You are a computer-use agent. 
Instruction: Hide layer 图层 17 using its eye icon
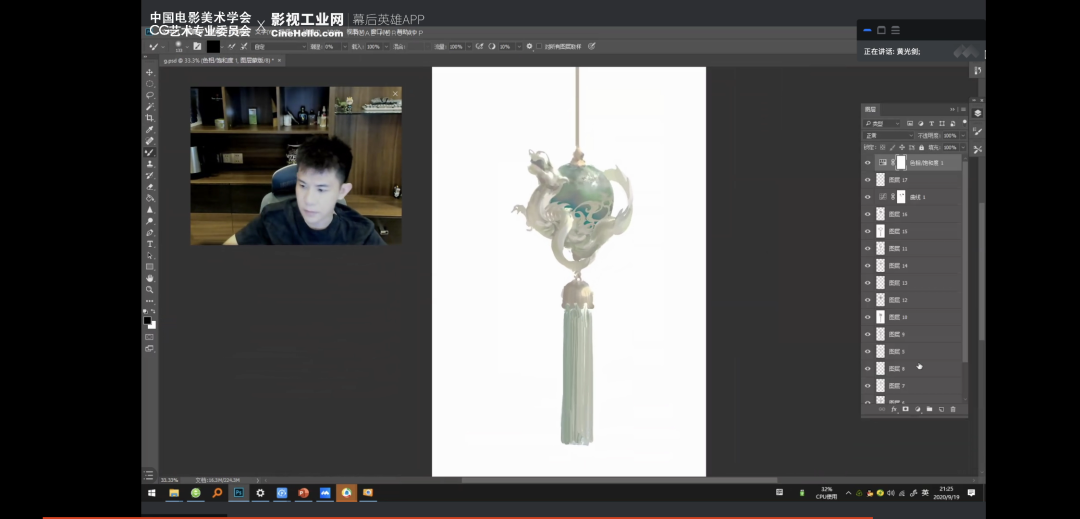[x=868, y=180]
